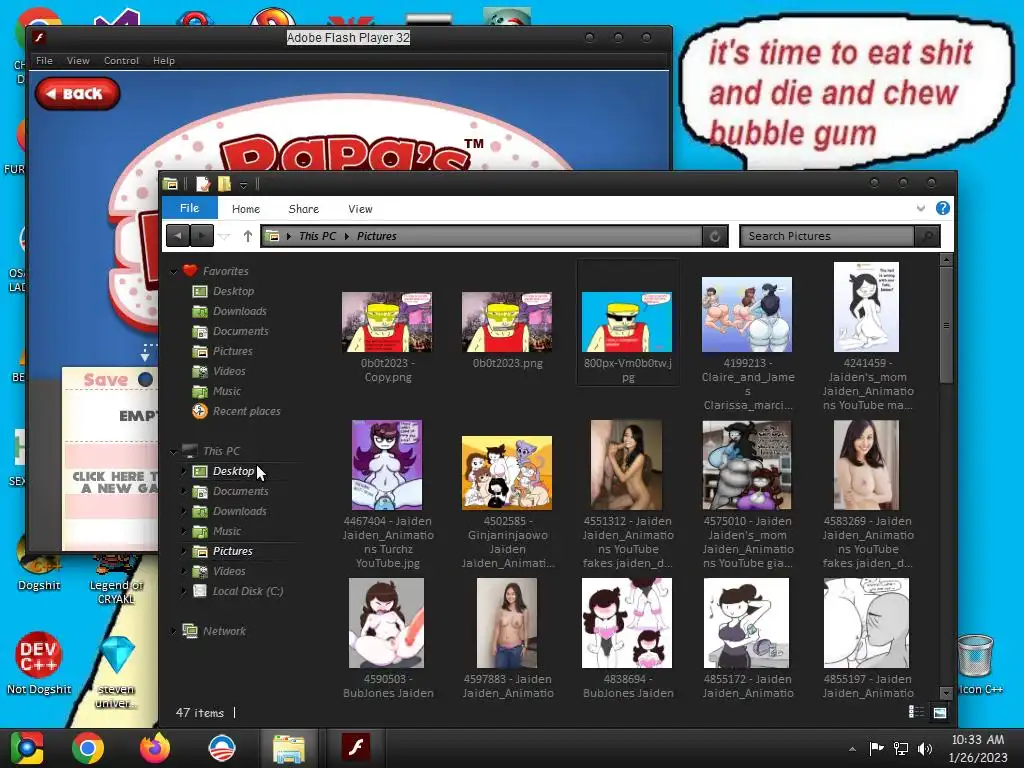Show hidden tray icons arrow

852,749
